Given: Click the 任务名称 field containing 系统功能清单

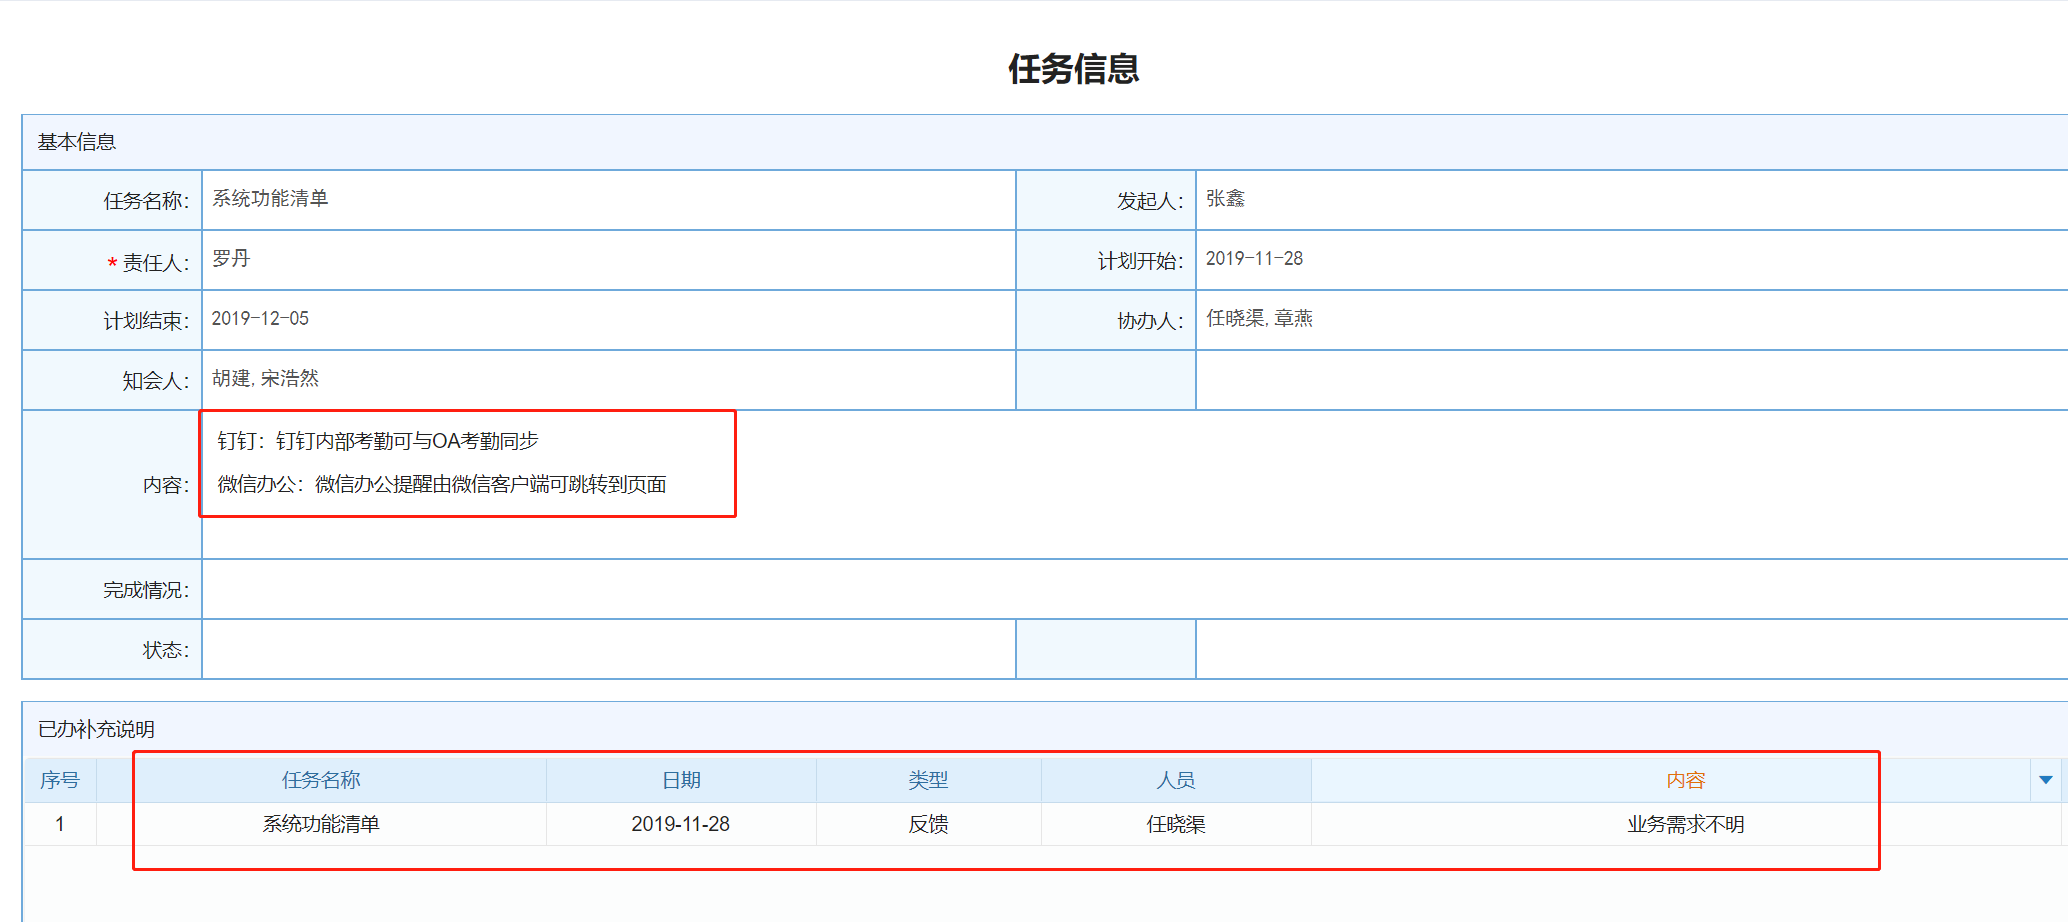Looking at the screenshot, I should click(x=608, y=200).
